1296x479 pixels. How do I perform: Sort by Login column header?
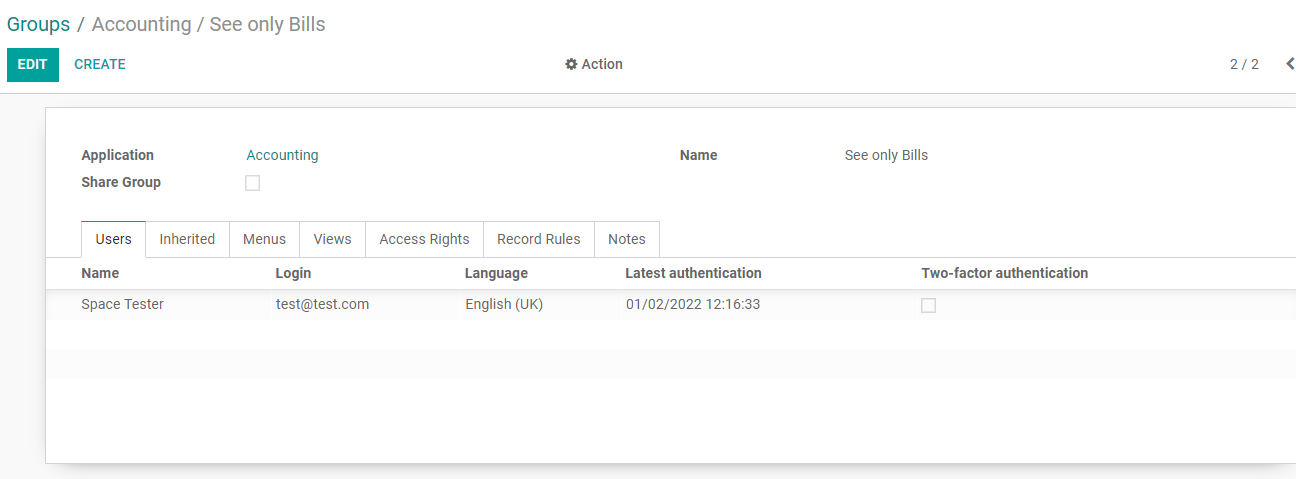click(293, 273)
